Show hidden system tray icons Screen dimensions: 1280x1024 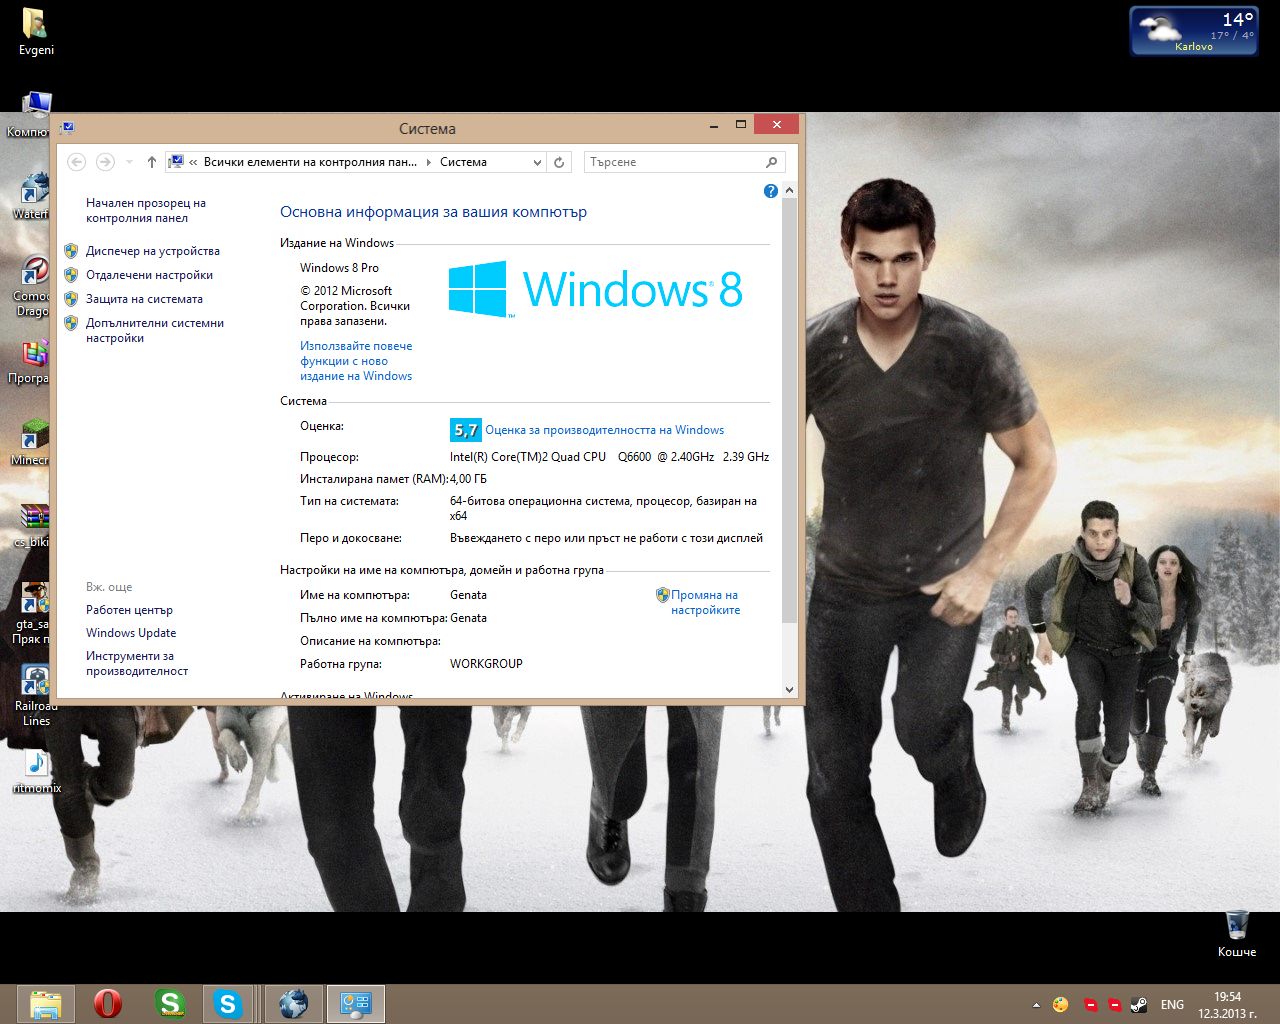pos(1036,1005)
